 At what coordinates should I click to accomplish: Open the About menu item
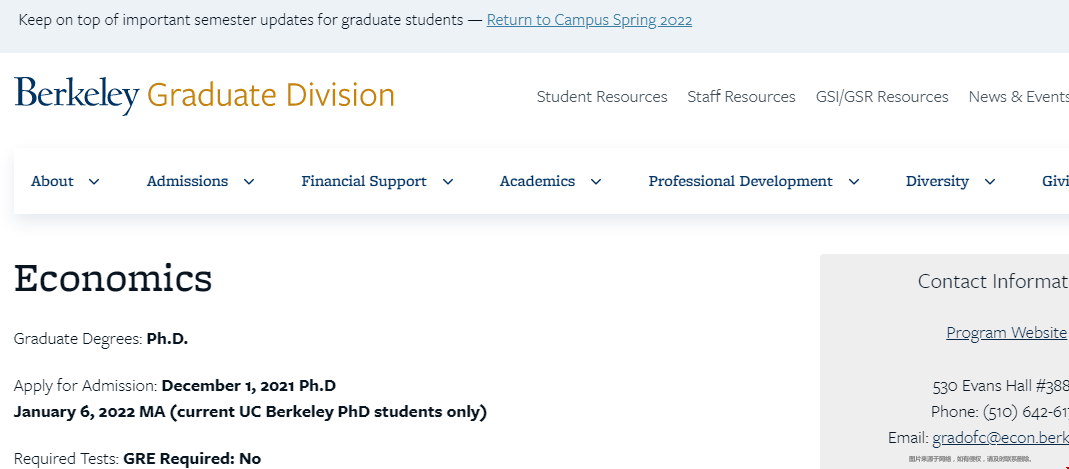(52, 181)
